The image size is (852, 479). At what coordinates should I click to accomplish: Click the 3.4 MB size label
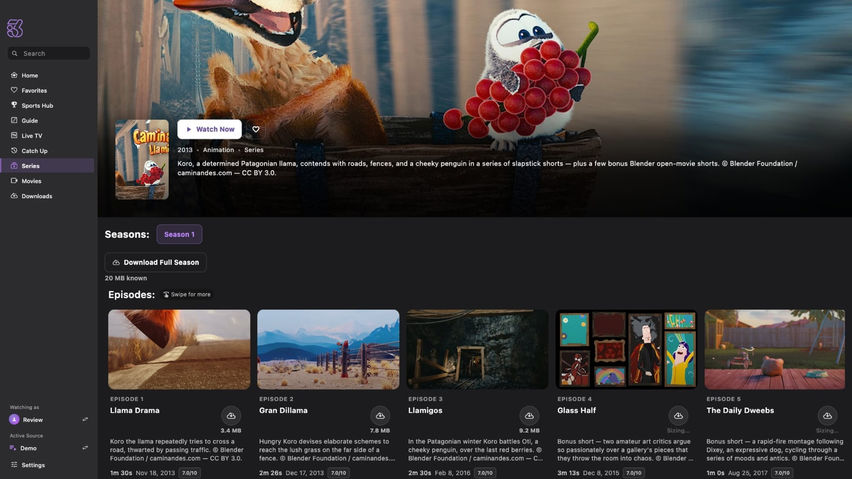tap(231, 431)
